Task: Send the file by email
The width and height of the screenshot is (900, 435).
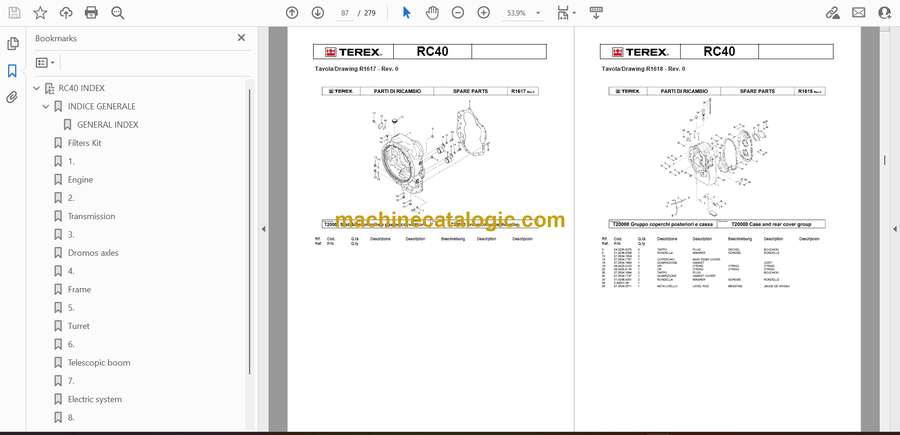Action: (x=859, y=13)
